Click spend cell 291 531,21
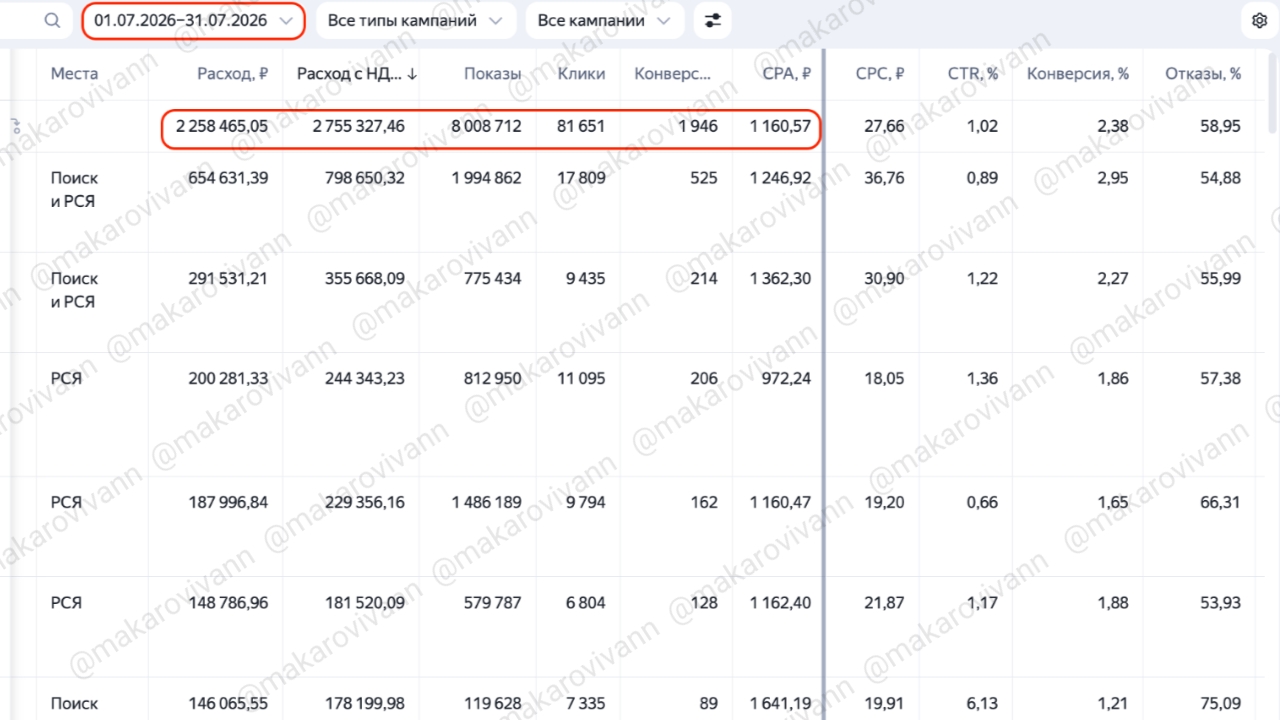Screen dimensions: 1280x720 228,279
